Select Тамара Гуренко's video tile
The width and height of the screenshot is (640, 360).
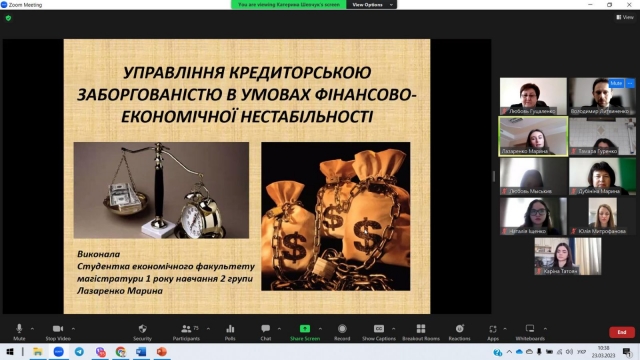pos(602,136)
